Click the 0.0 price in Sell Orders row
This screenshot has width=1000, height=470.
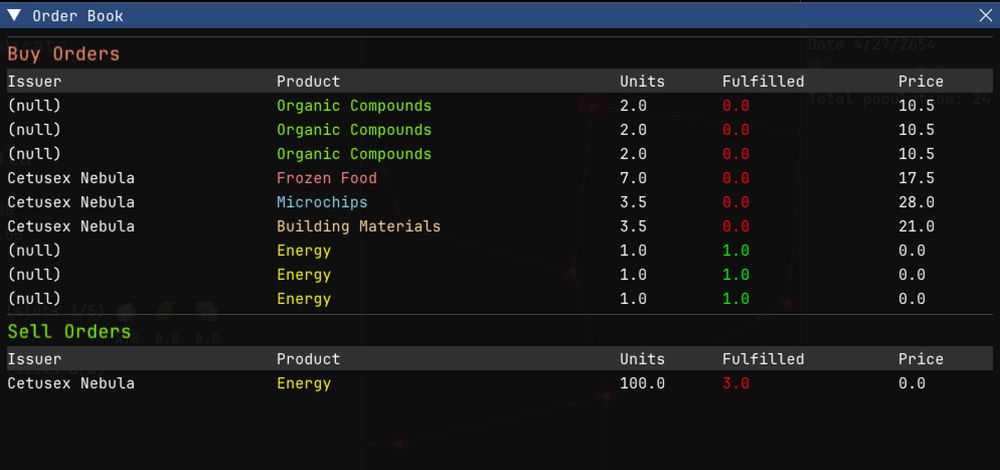[x=912, y=383]
